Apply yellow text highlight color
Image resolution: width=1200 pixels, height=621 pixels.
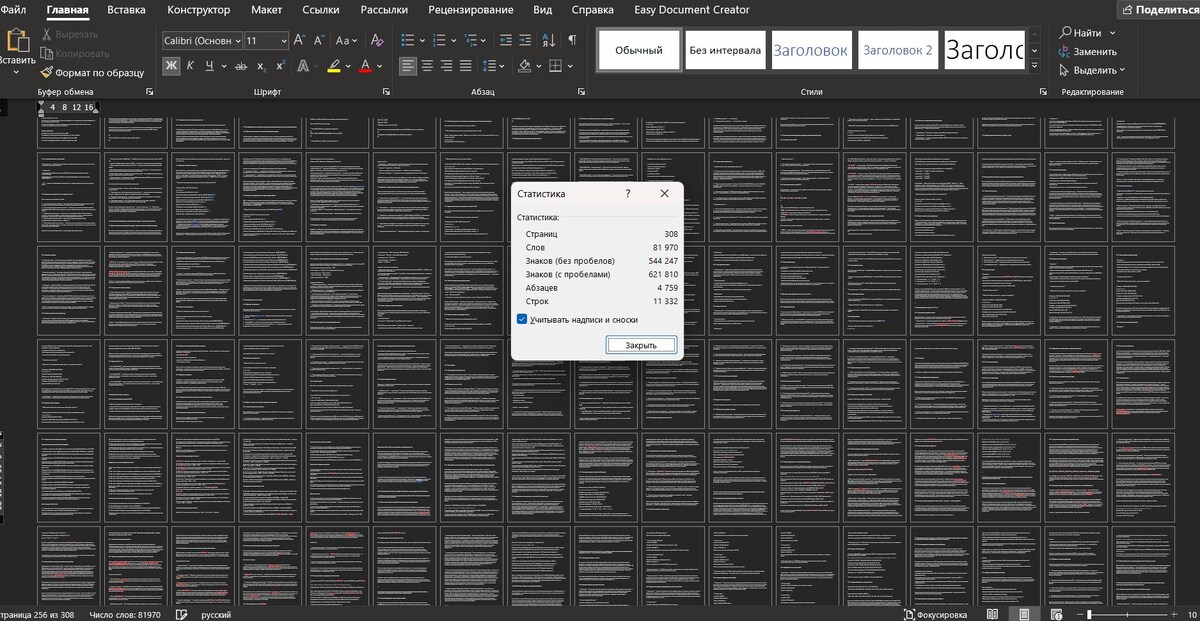334,66
